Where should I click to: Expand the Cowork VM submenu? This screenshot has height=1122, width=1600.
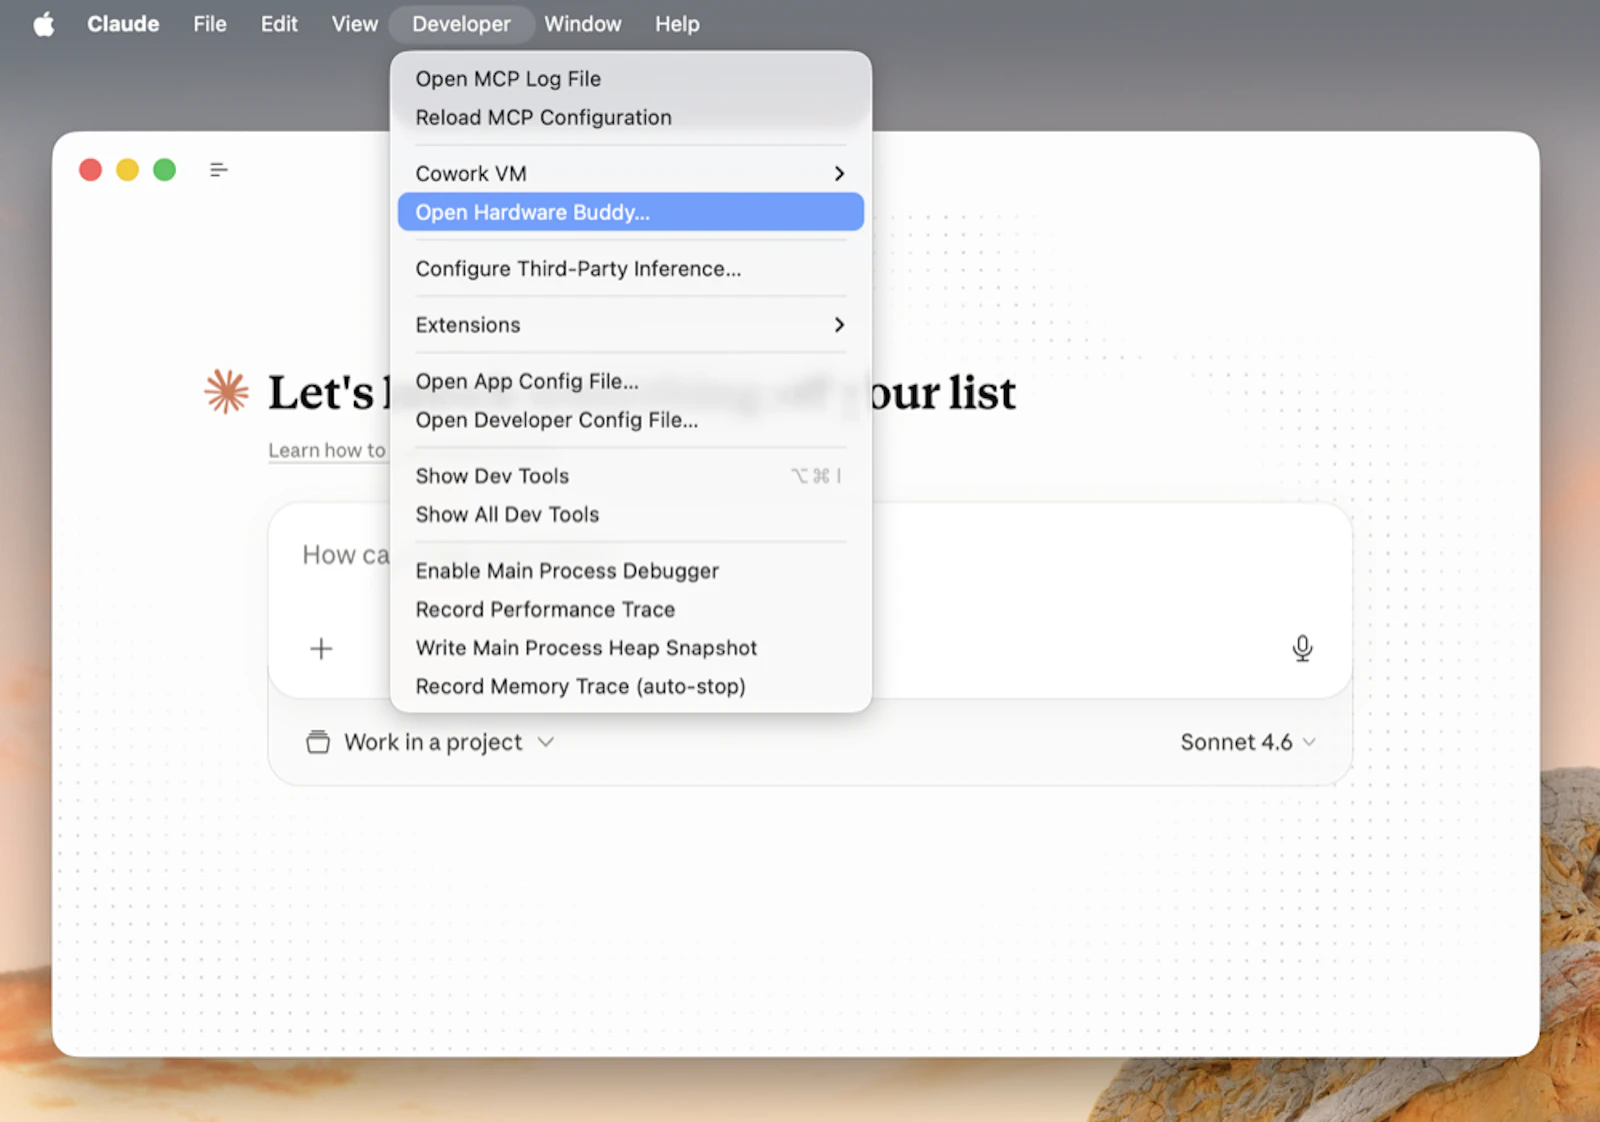pyautogui.click(x=628, y=172)
